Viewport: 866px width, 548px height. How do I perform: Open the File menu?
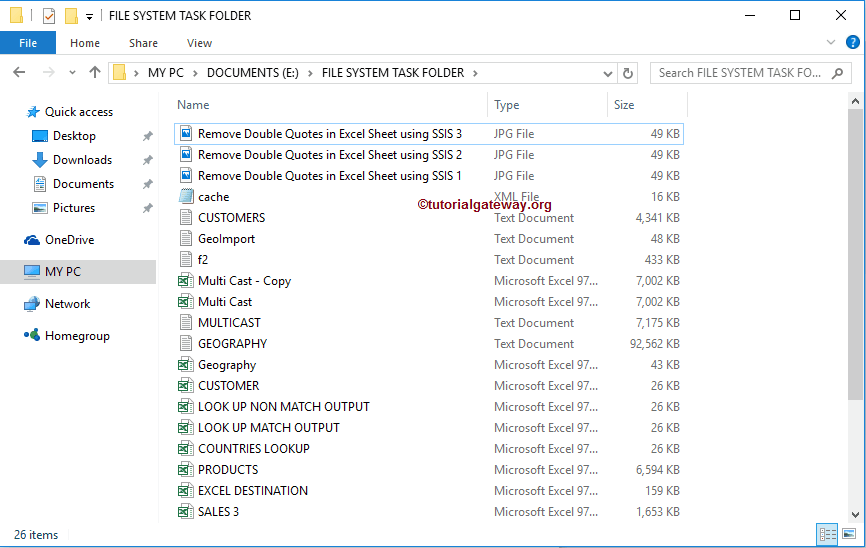[x=28, y=43]
